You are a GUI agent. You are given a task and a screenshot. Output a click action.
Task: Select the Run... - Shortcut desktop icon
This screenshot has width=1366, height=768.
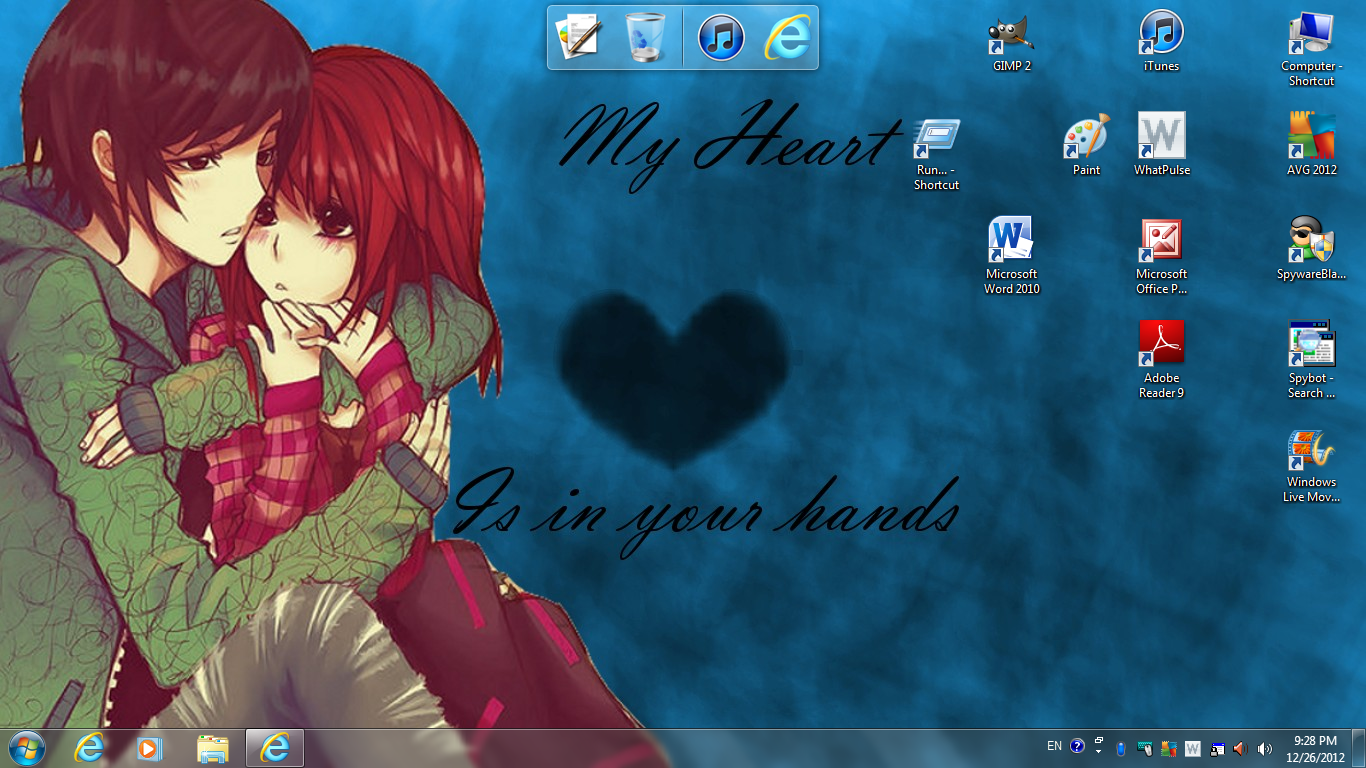(936, 154)
